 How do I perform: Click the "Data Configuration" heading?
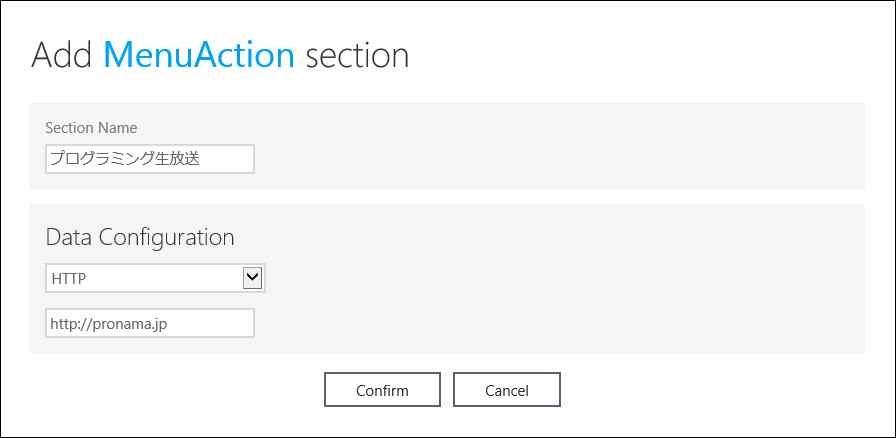coord(140,237)
